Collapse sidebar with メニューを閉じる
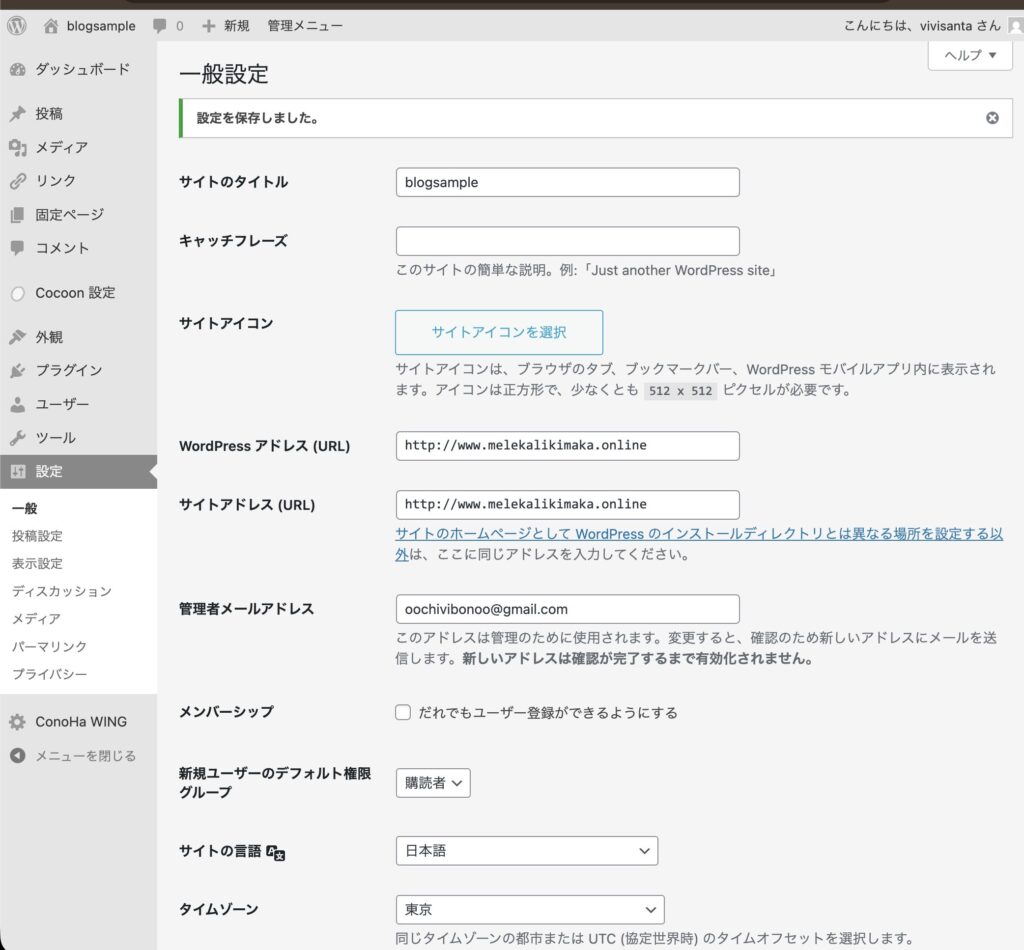1024x950 pixels. (85, 756)
